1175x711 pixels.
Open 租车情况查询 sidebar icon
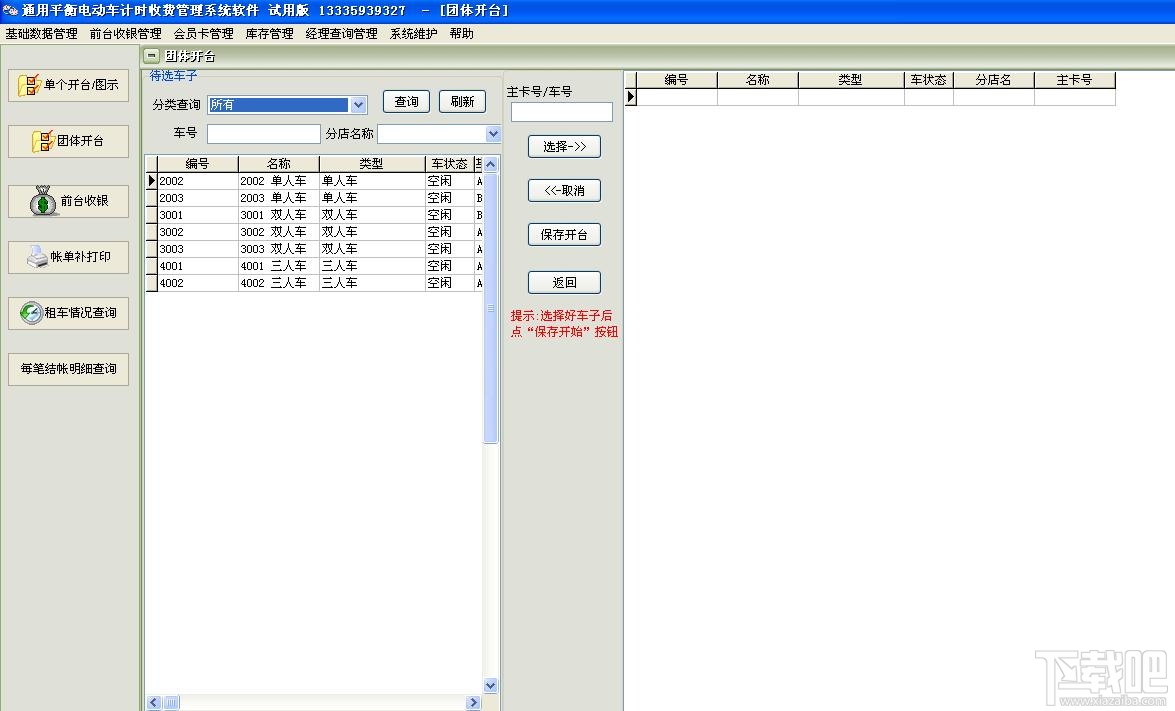[31, 312]
